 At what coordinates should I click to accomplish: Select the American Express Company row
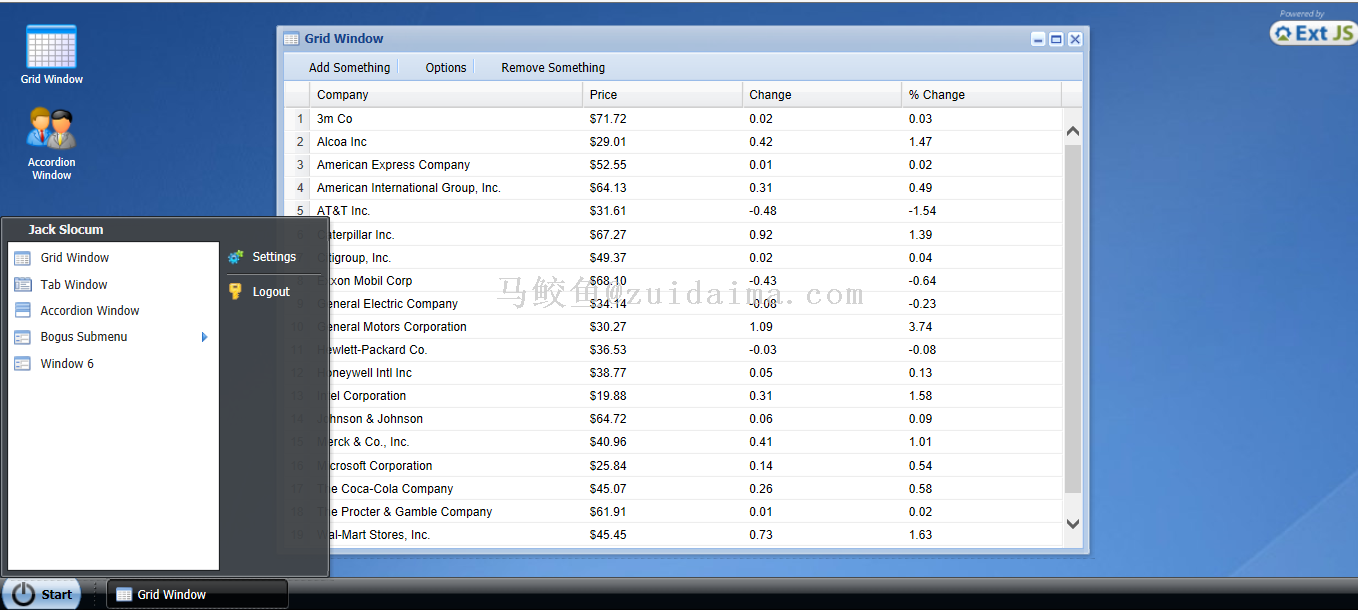coord(673,165)
